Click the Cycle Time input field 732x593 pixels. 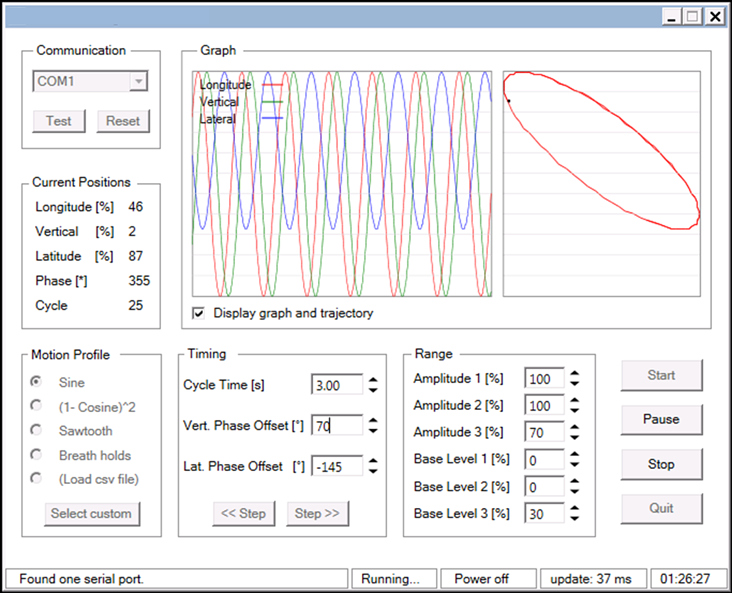(335, 385)
